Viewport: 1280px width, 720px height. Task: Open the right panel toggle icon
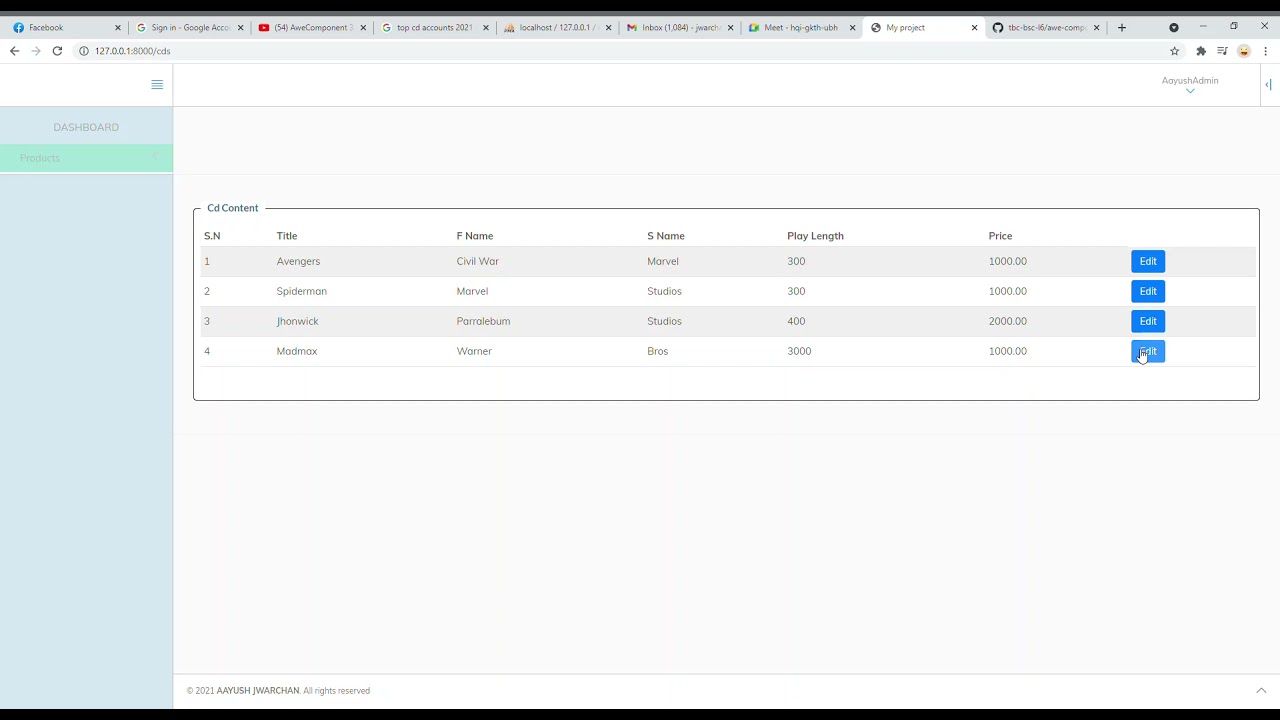coord(1268,85)
